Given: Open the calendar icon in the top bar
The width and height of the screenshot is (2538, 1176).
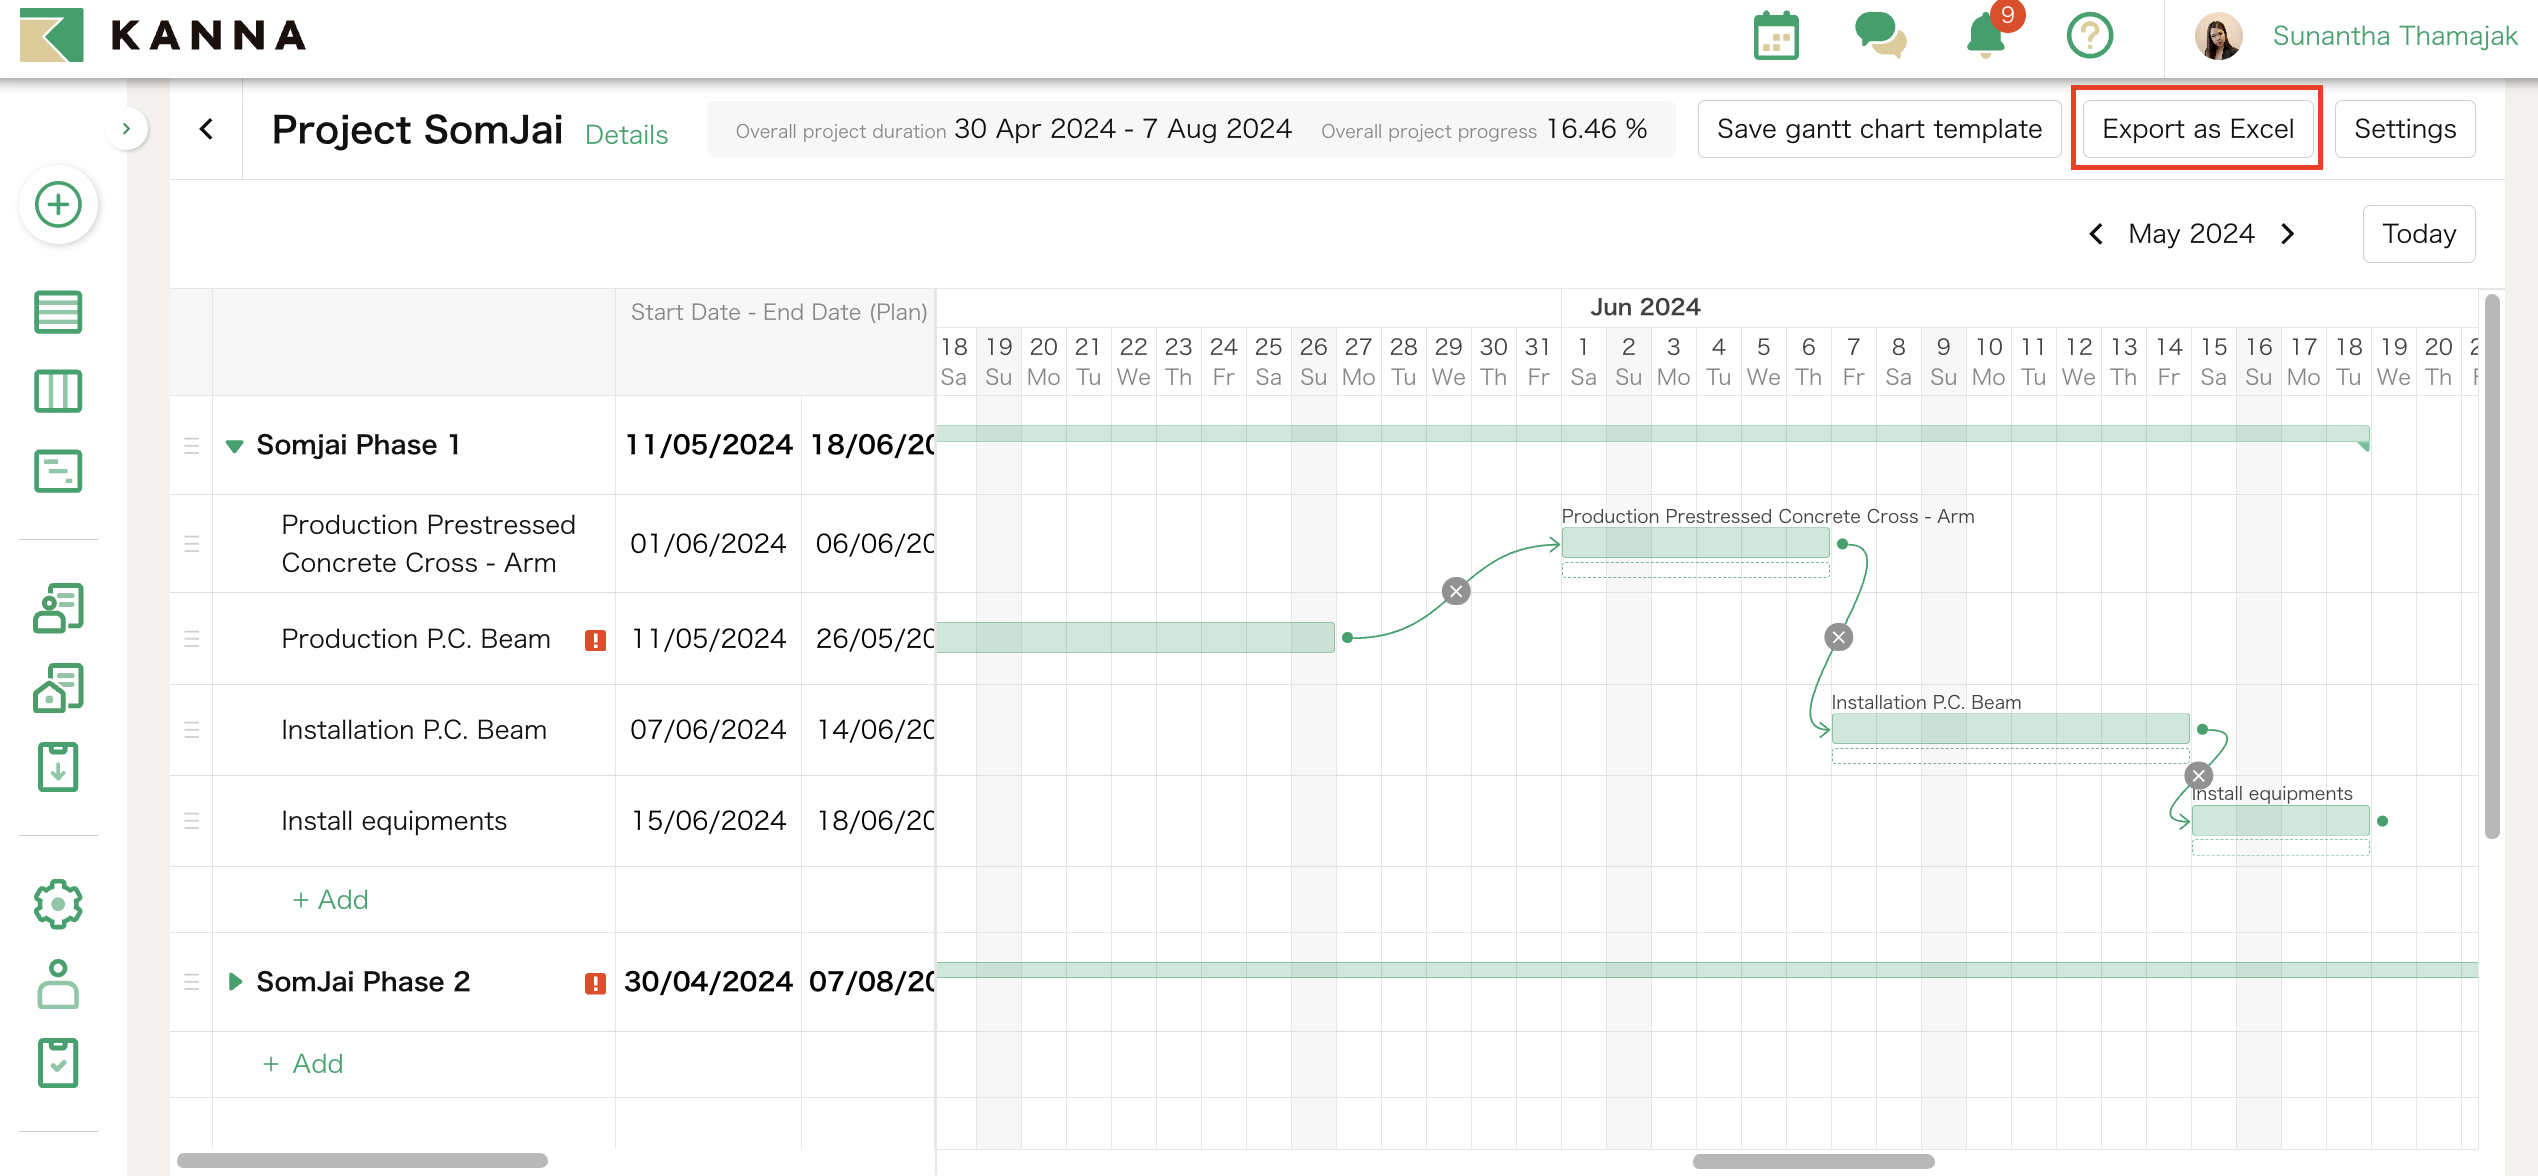Looking at the screenshot, I should (x=1776, y=36).
